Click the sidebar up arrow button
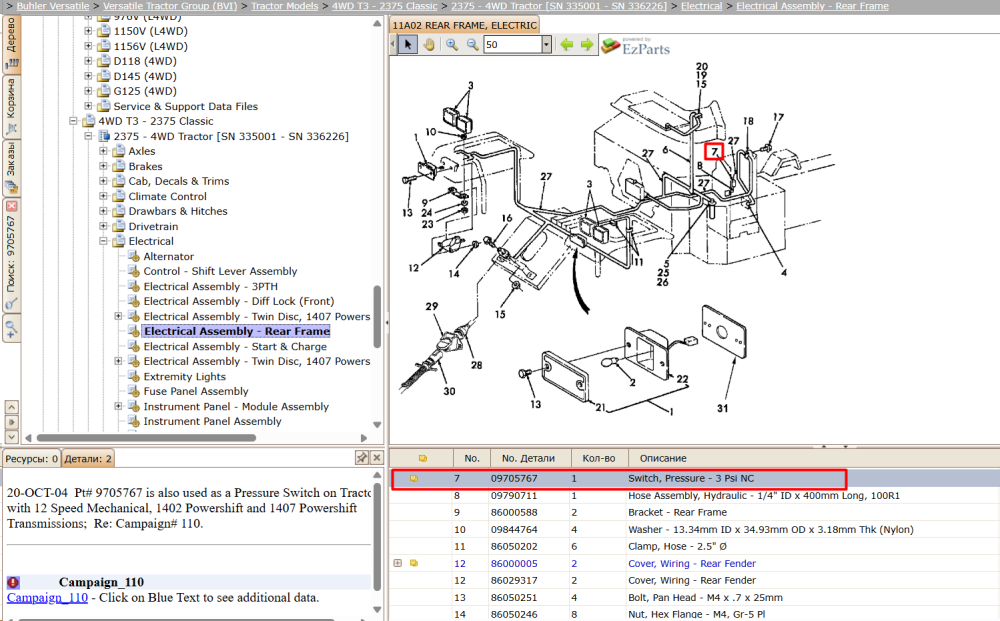Screen dimensions: 1000x621 point(11,407)
